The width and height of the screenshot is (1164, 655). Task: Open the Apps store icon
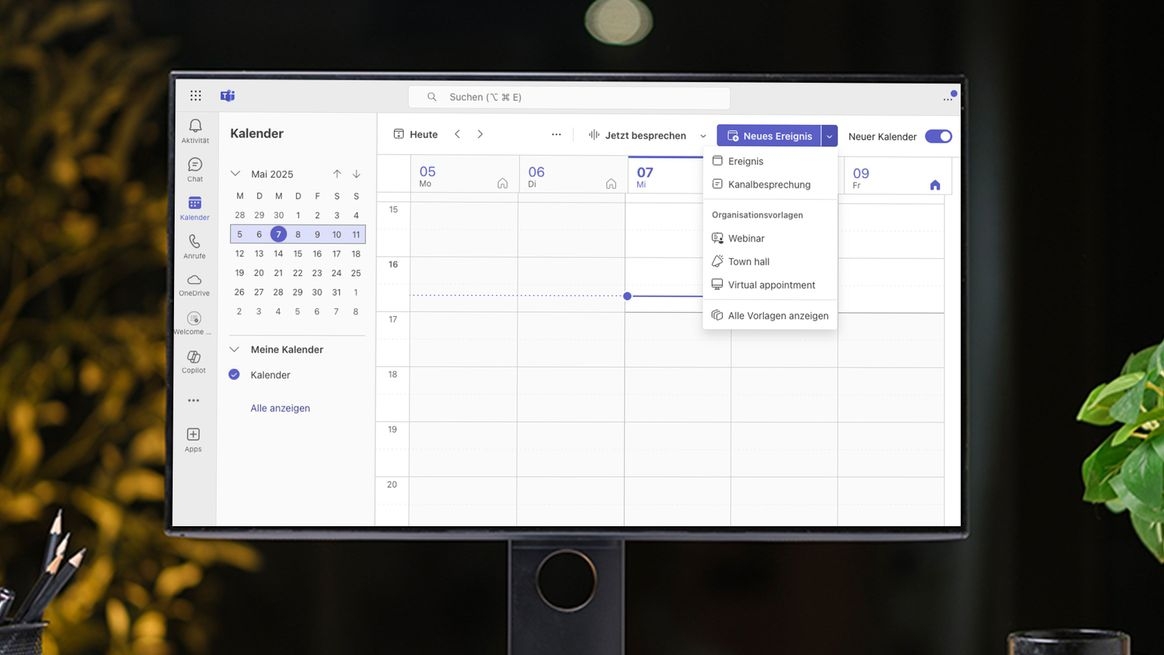coord(193,436)
